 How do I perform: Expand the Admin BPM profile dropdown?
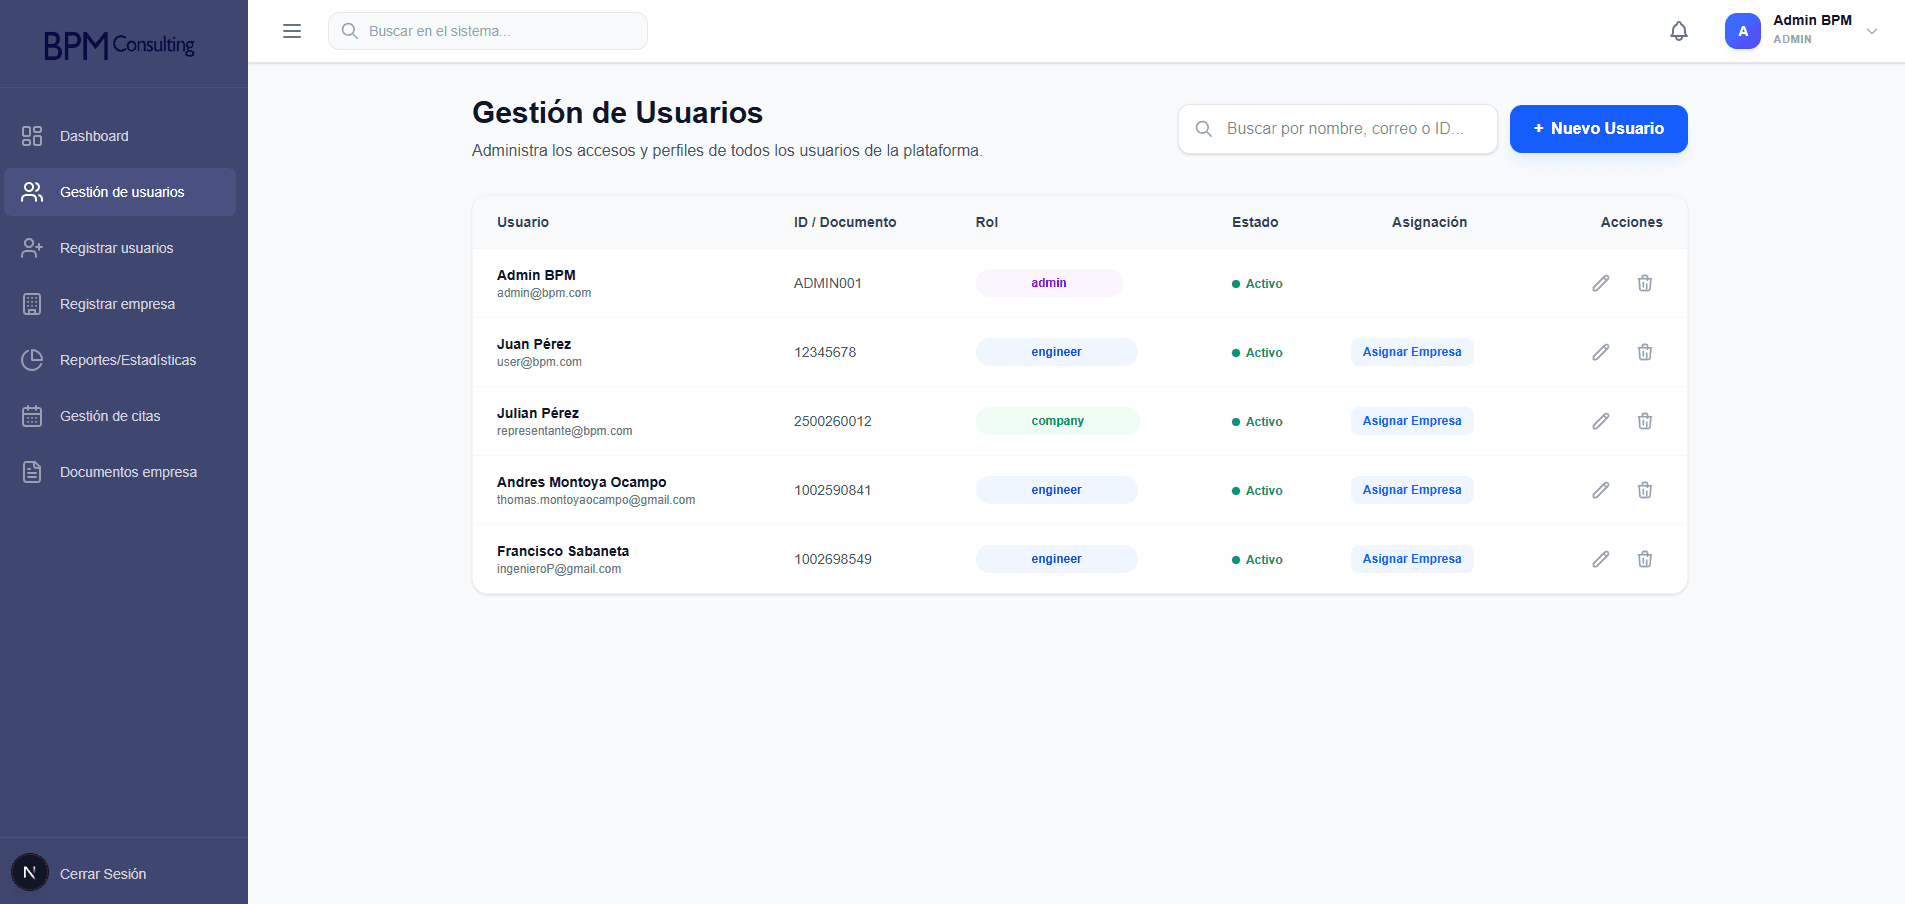coord(1872,31)
